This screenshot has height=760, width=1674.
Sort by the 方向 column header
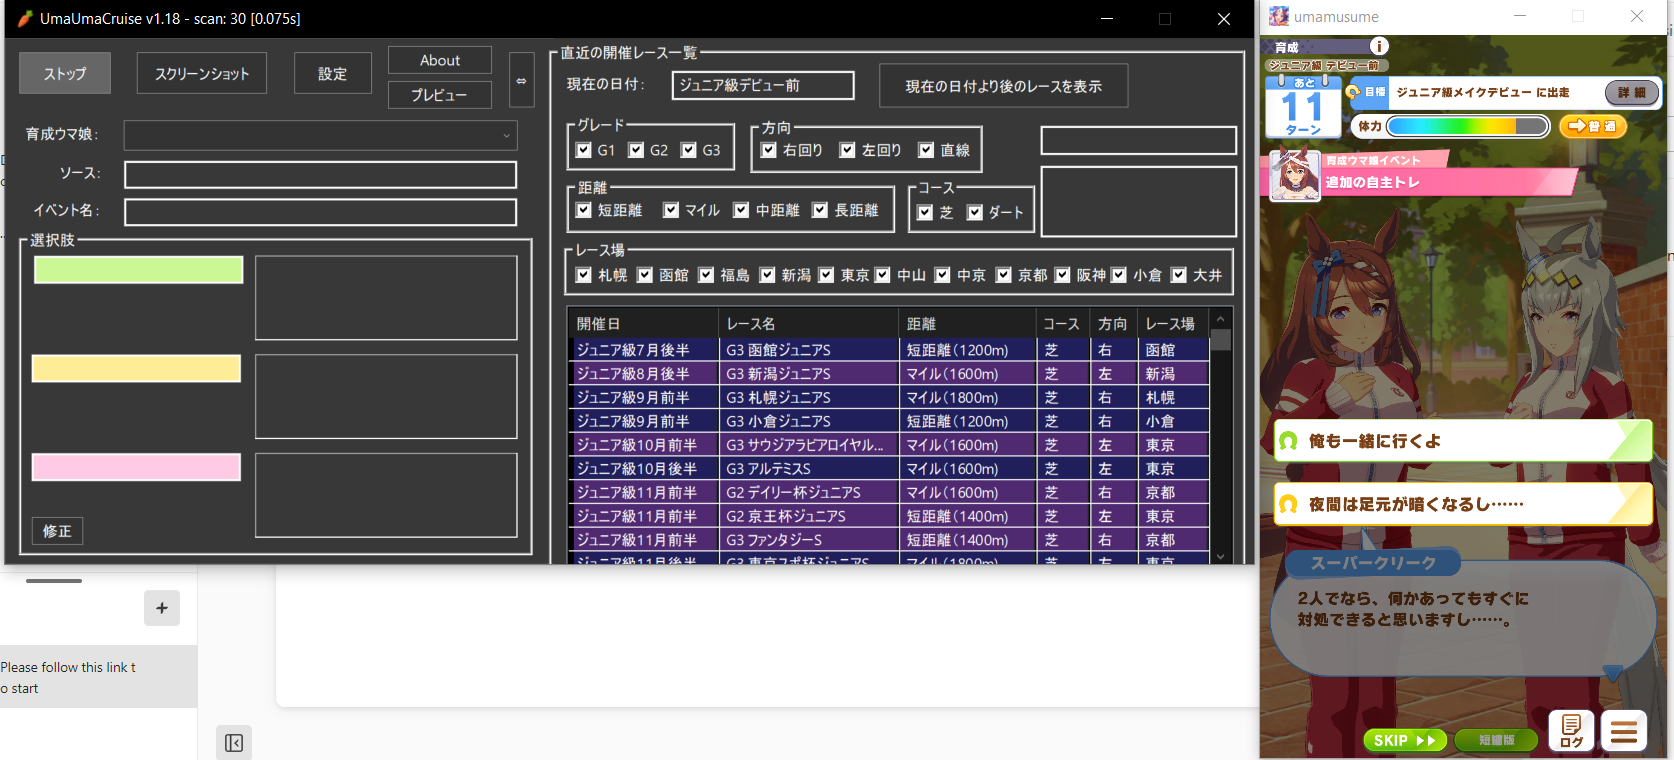click(x=1113, y=324)
